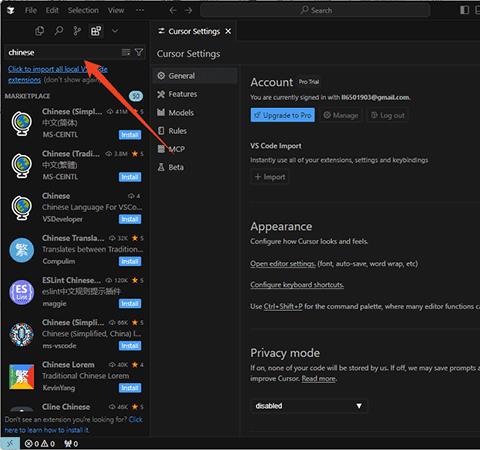Expand the sidebar views chevron

click(115, 31)
